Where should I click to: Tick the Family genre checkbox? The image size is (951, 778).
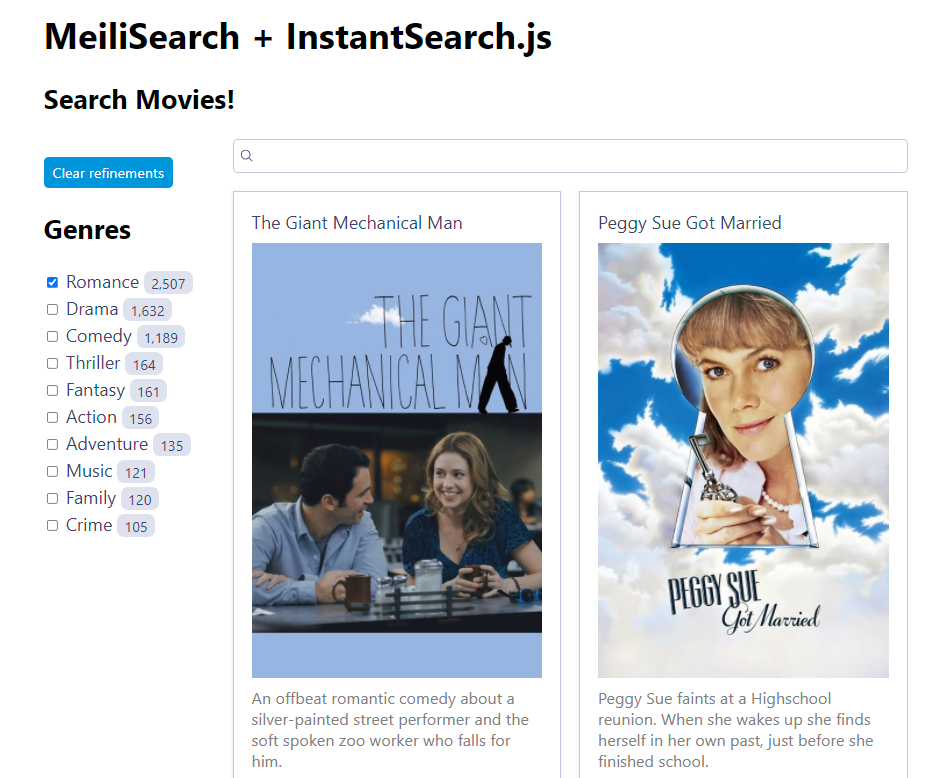(x=53, y=498)
